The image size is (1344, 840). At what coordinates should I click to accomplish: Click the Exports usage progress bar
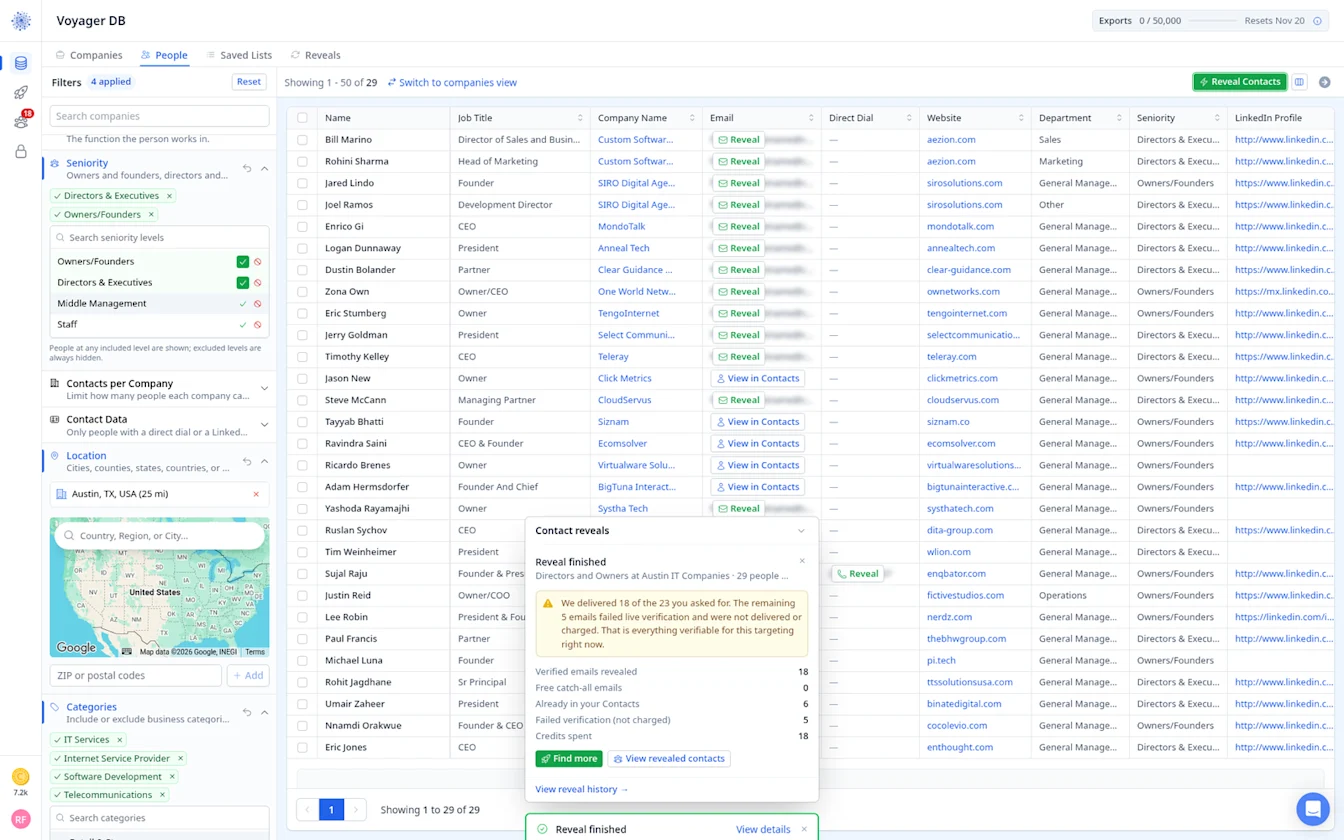[x=1212, y=21]
